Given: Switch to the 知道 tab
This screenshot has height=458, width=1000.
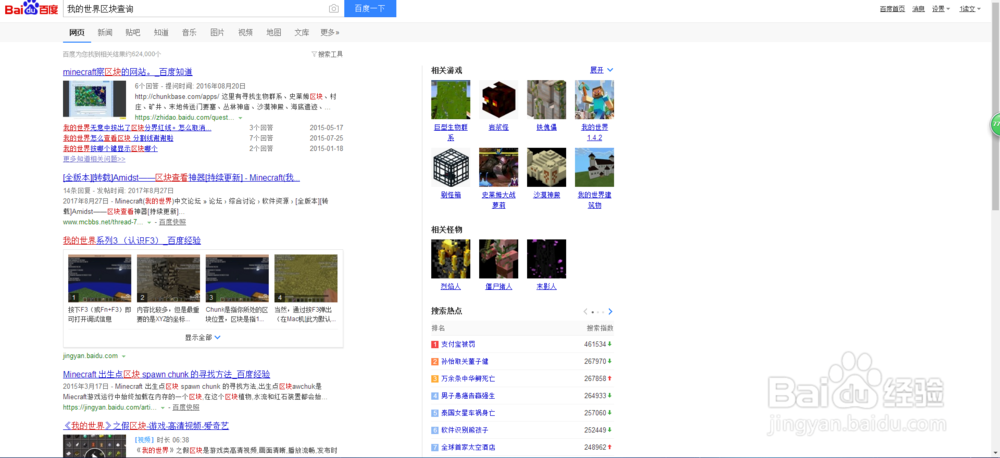Looking at the screenshot, I should click(161, 33).
